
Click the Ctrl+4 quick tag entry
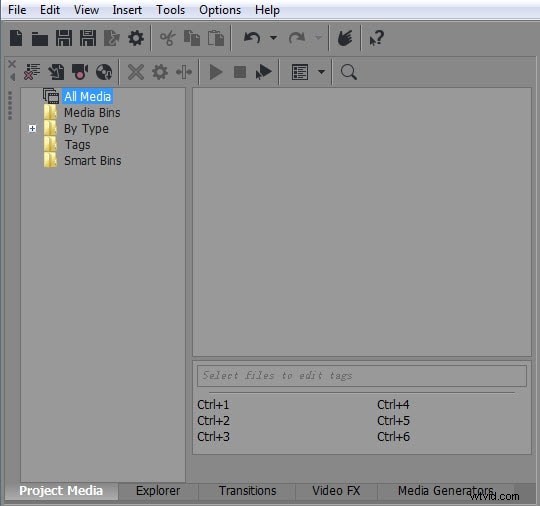tap(393, 405)
